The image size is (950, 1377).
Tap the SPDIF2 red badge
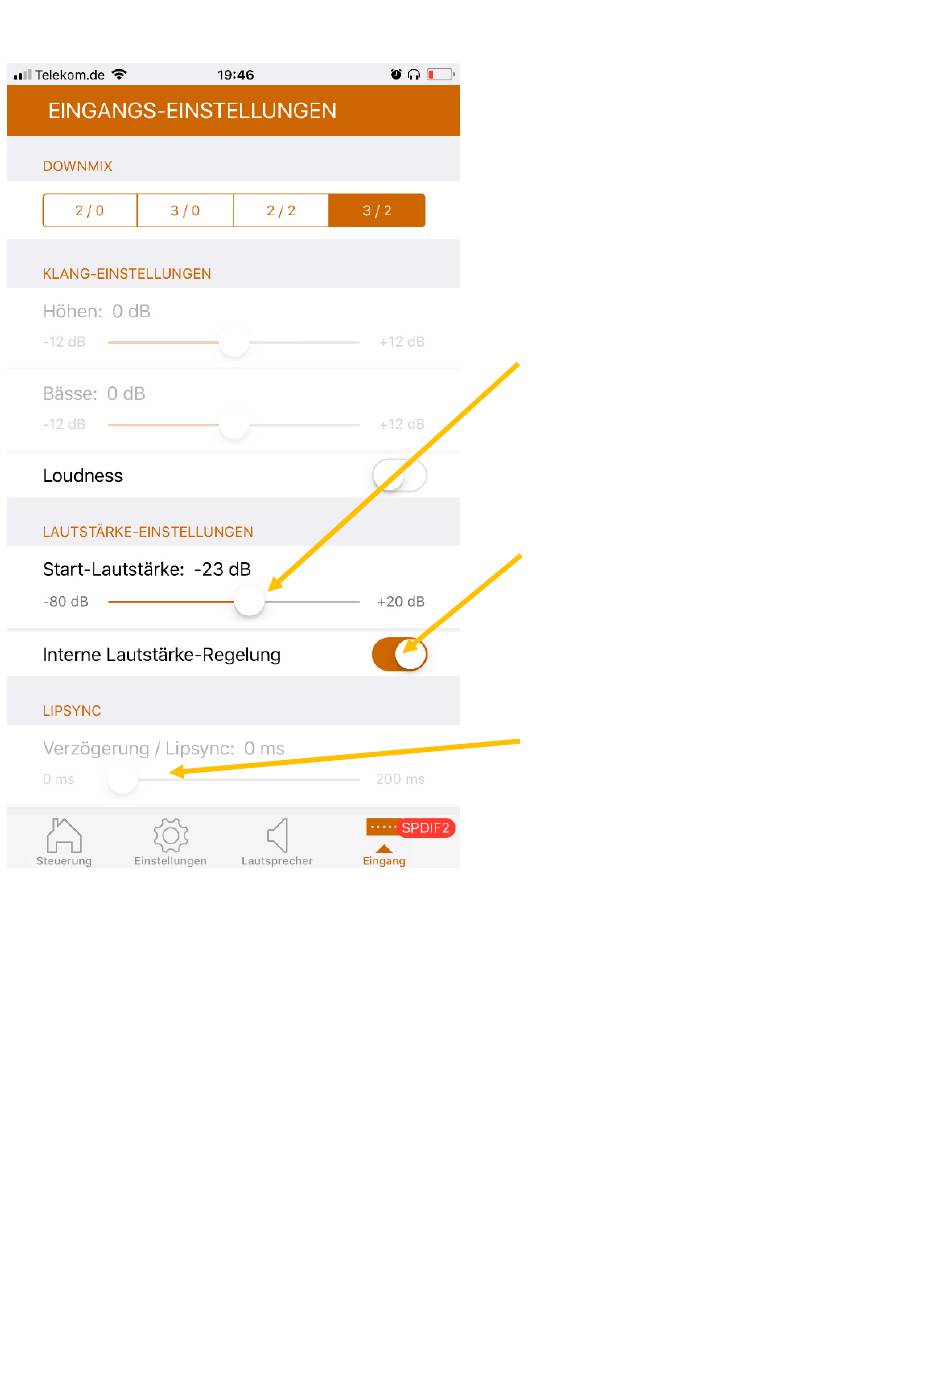427,828
